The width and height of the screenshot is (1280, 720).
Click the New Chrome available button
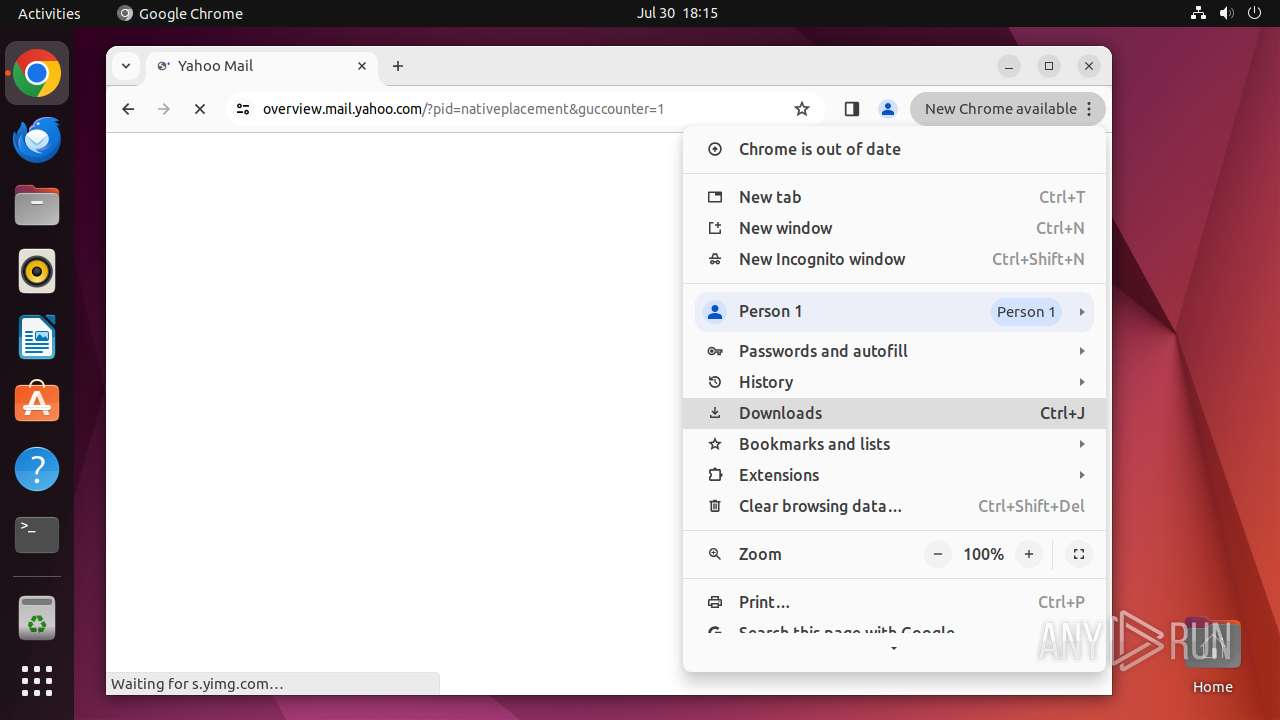[x=1008, y=109]
